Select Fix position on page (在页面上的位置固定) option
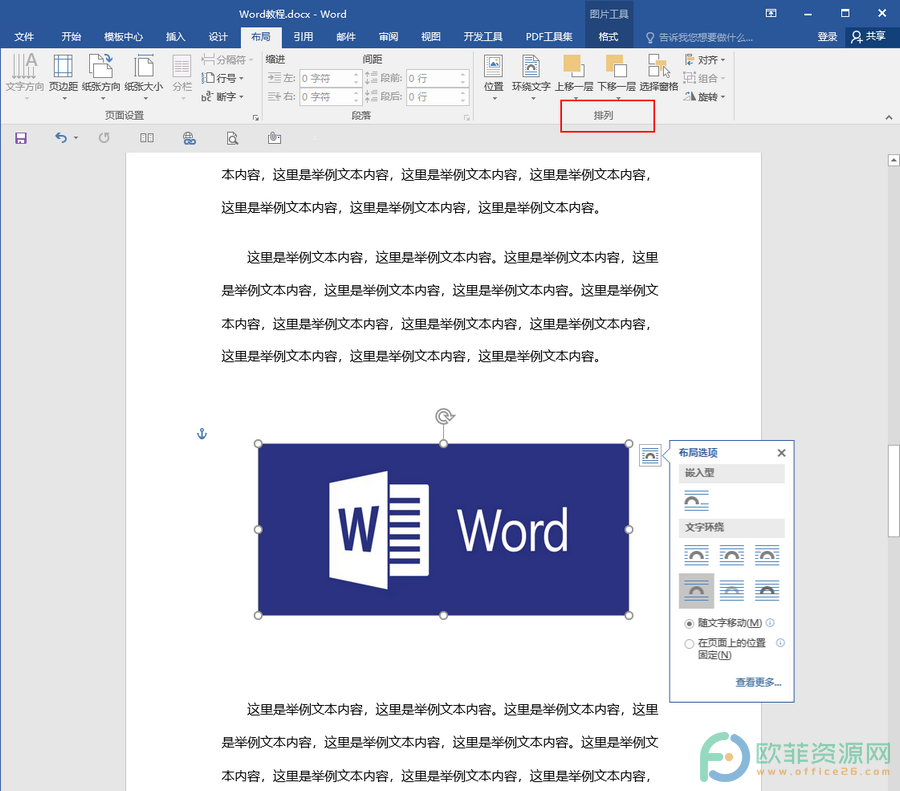This screenshot has height=791, width=900. pyautogui.click(x=726, y=649)
